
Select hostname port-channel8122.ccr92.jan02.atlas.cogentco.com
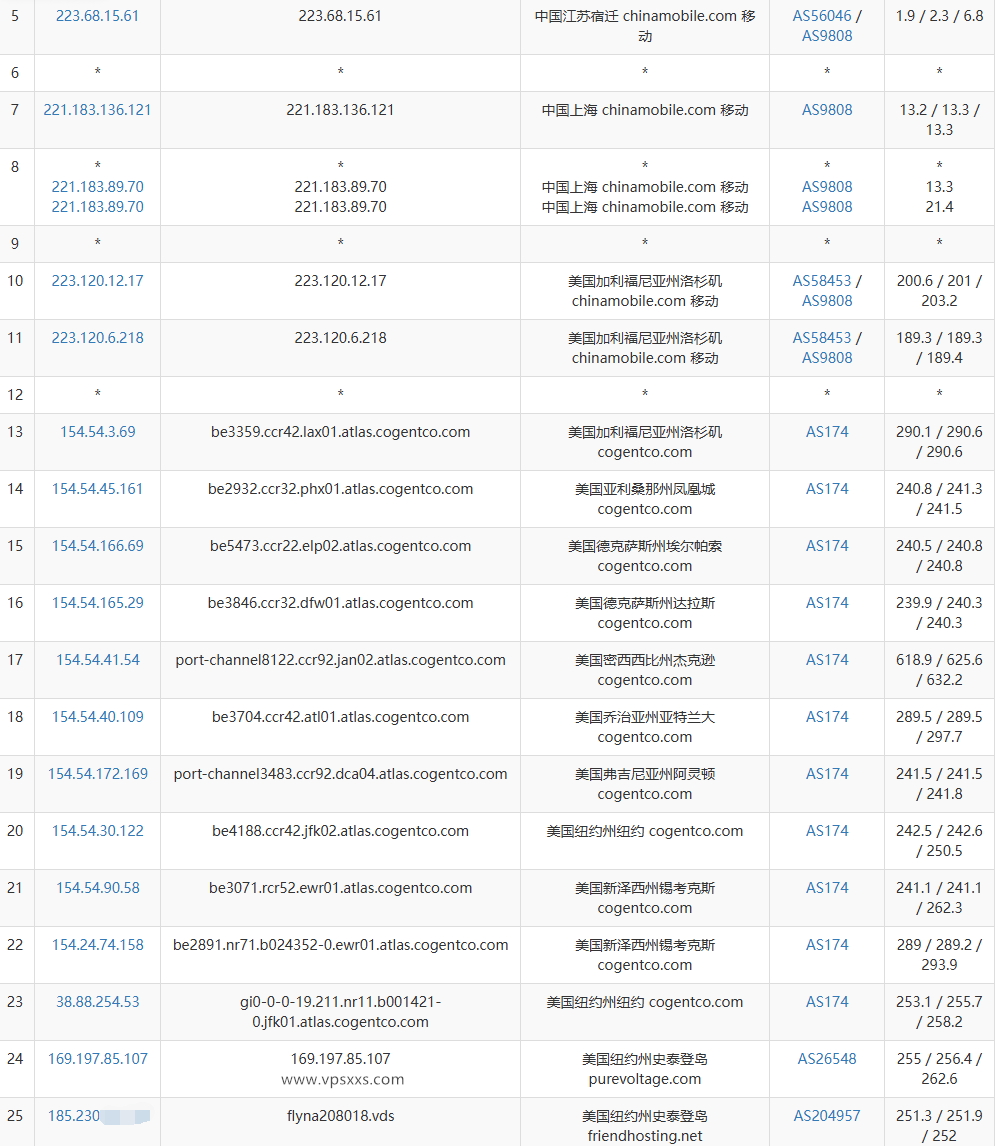coord(340,660)
